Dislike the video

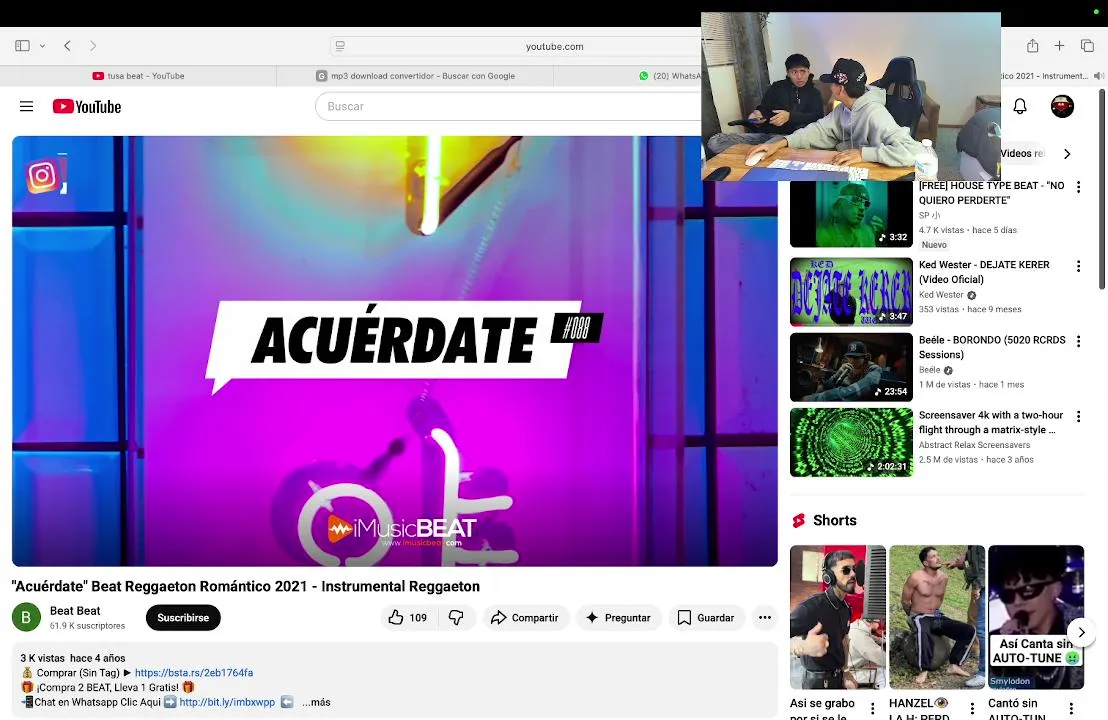point(456,618)
